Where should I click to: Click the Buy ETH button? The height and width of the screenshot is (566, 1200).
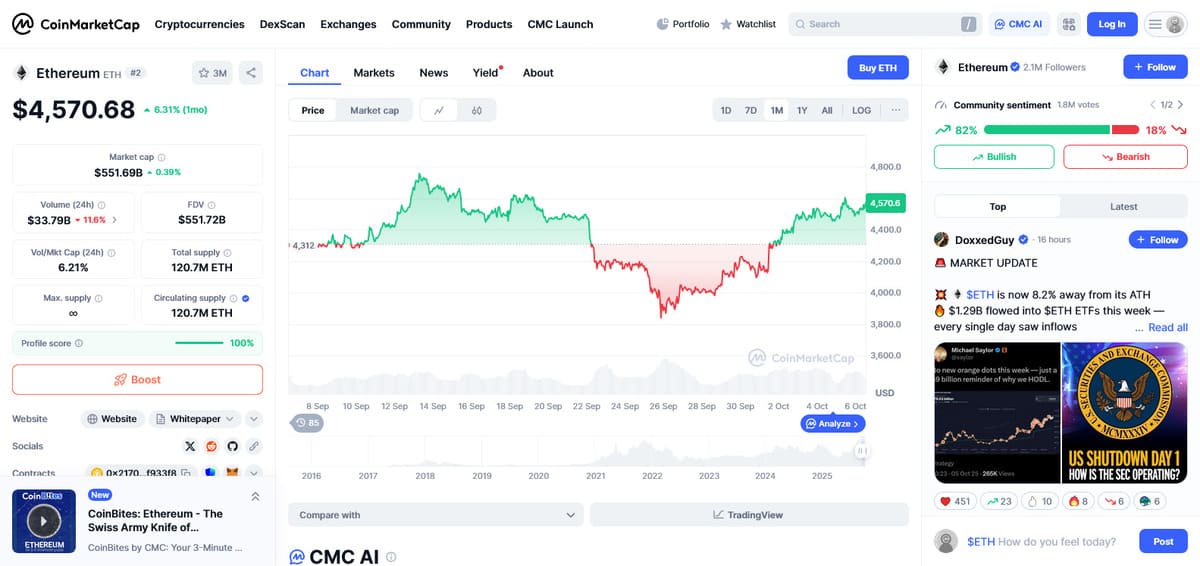(877, 68)
